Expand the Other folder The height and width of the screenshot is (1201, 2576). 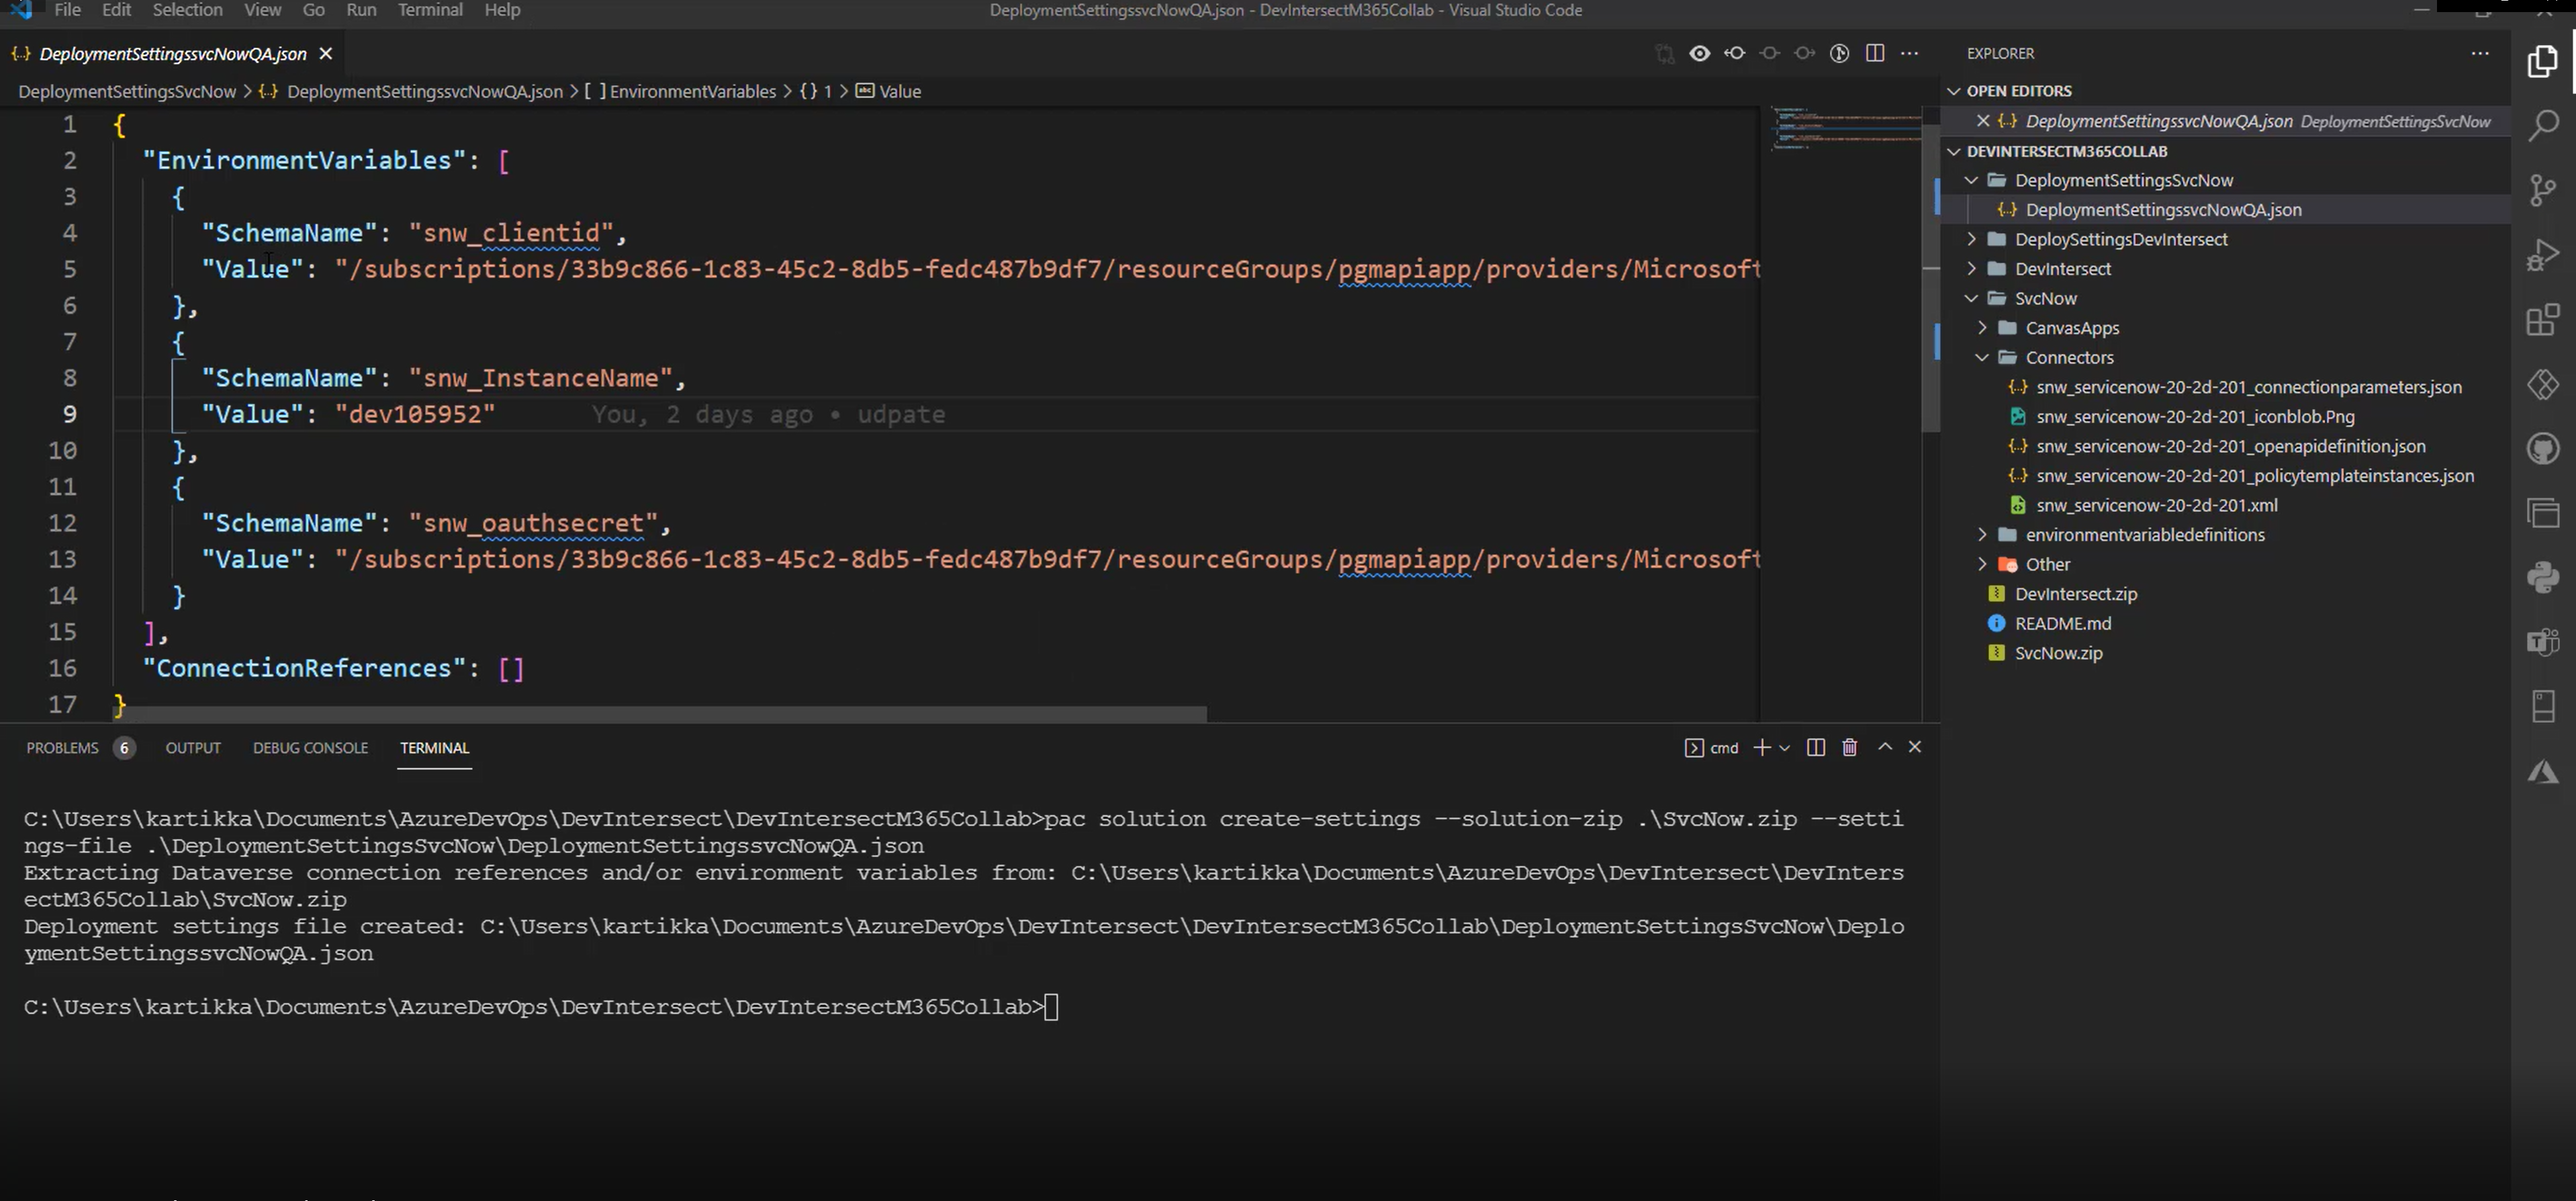coord(1982,563)
